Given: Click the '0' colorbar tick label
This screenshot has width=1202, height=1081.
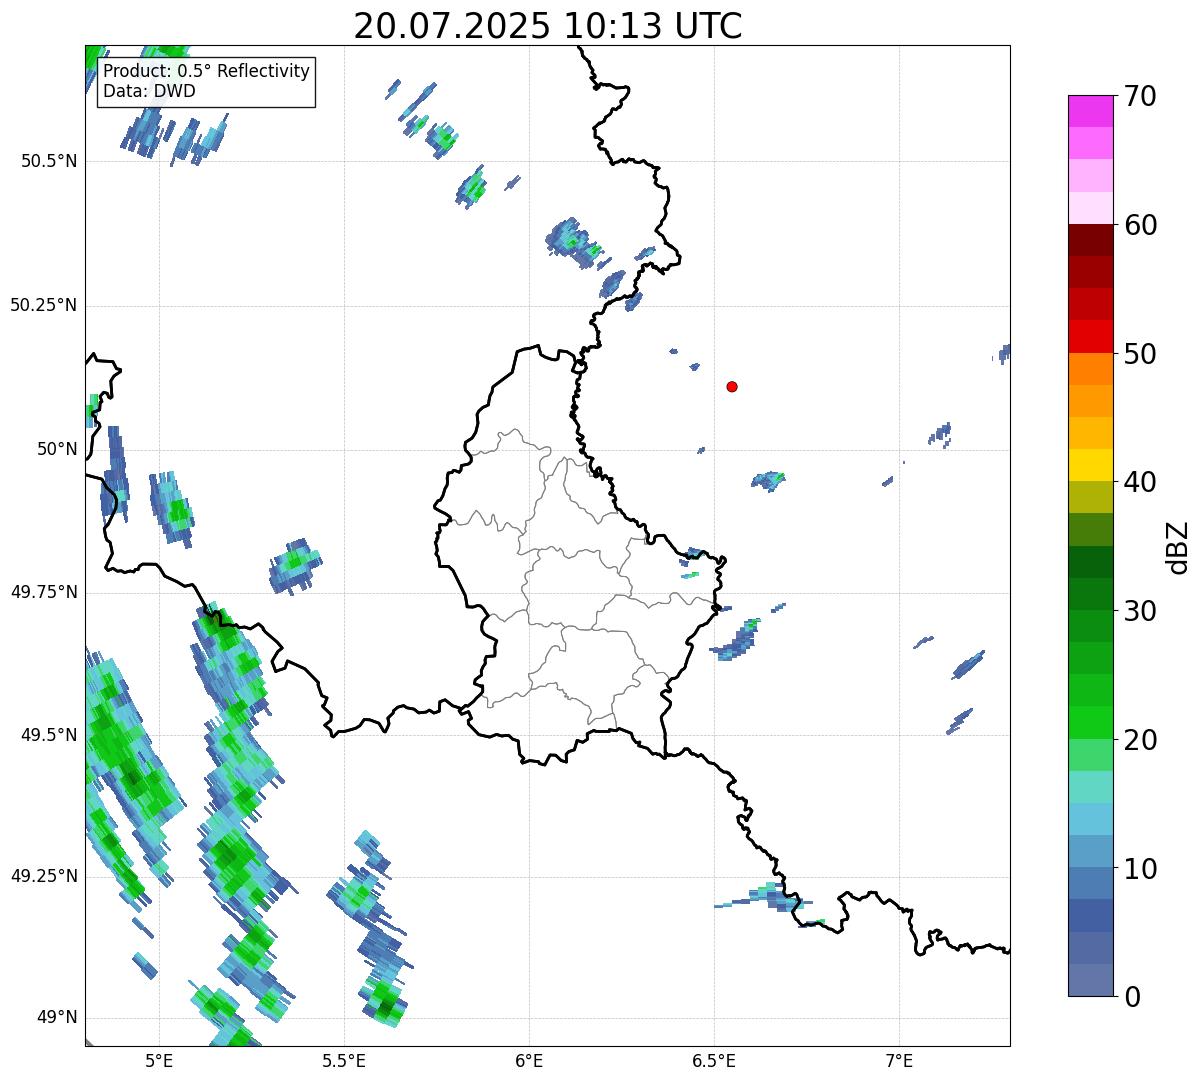Looking at the screenshot, I should click(1133, 997).
